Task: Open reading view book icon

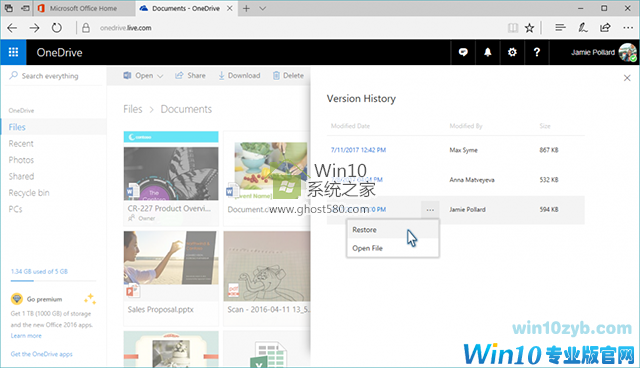Action: pos(513,28)
